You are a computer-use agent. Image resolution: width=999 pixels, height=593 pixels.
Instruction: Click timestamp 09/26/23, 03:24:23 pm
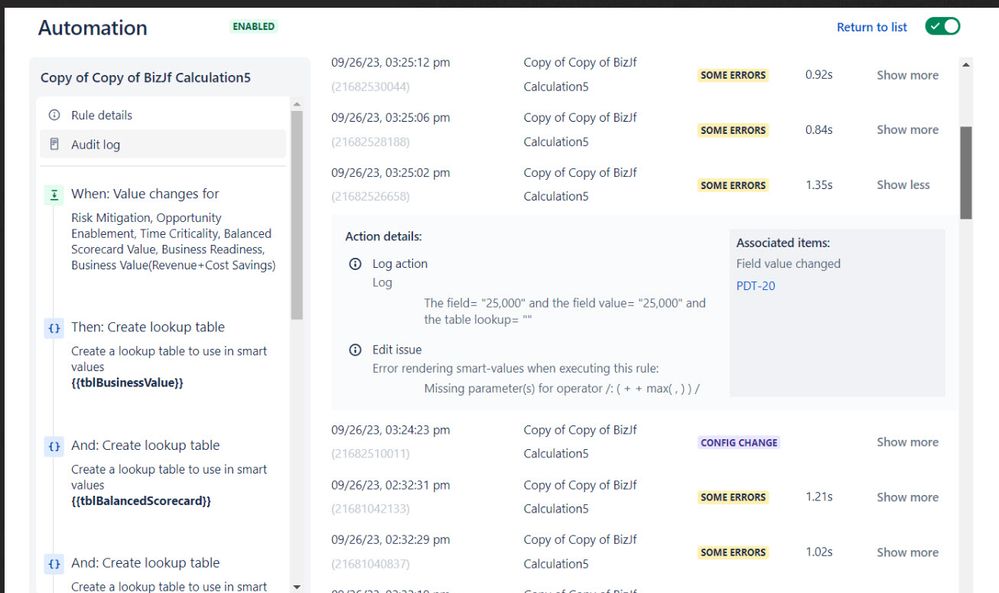tap(391, 430)
